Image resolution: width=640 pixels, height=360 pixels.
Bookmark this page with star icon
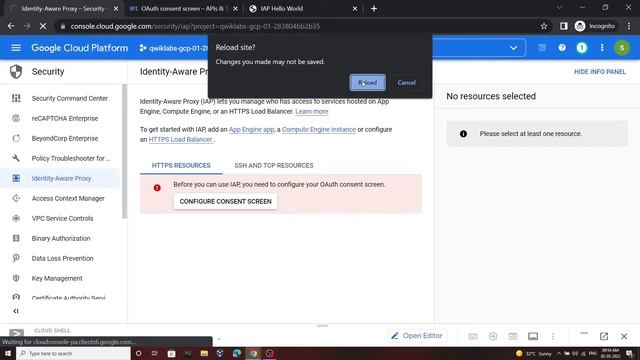[544, 26]
